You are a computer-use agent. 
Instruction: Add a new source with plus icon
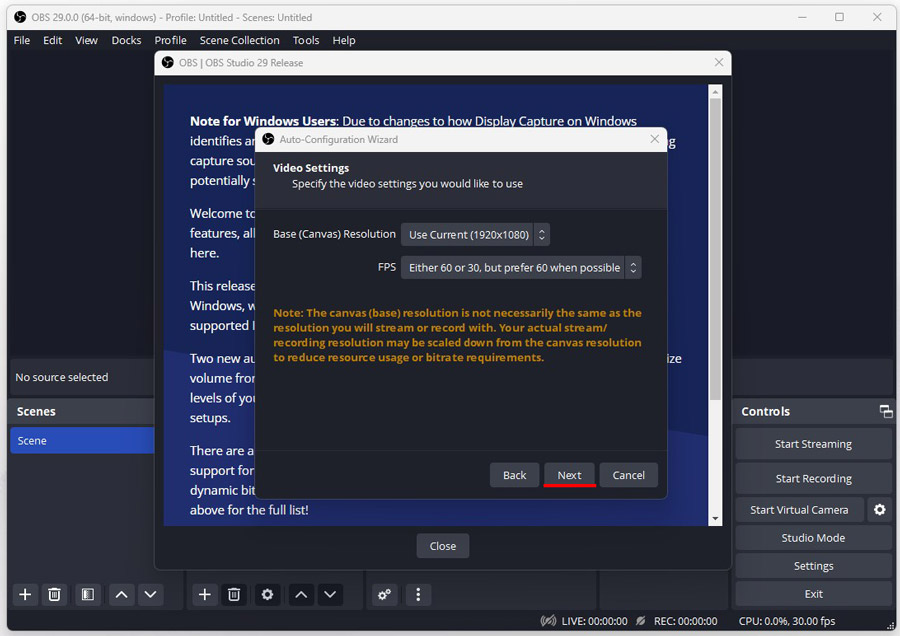coord(204,594)
